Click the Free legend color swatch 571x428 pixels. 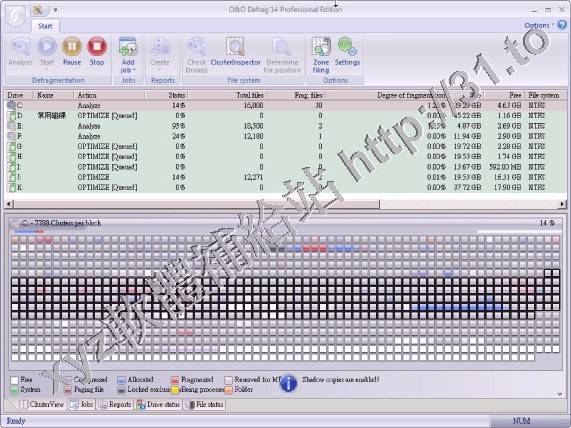pos(15,380)
